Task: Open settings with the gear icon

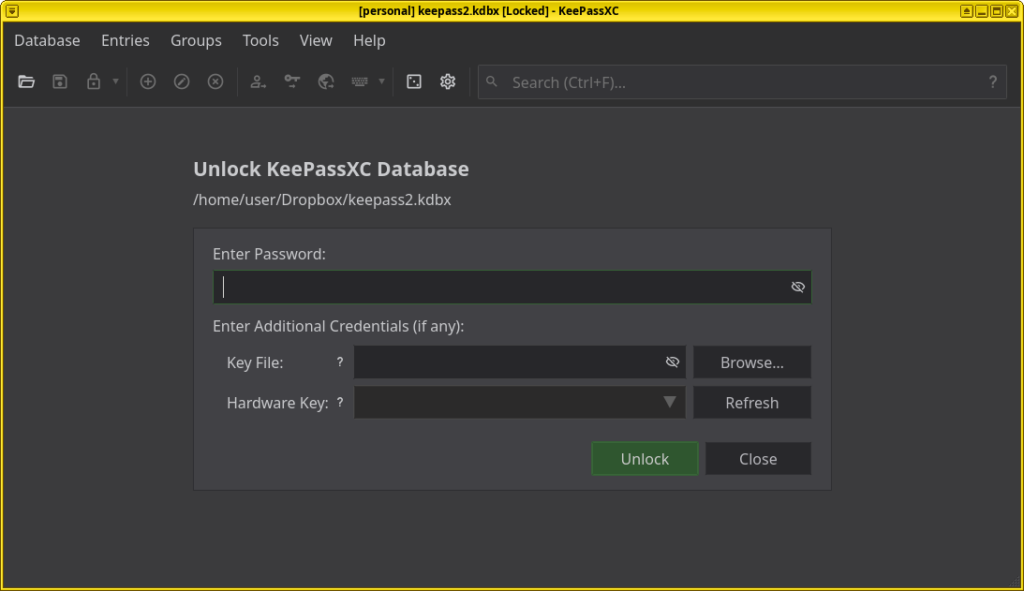Action: coord(447,82)
